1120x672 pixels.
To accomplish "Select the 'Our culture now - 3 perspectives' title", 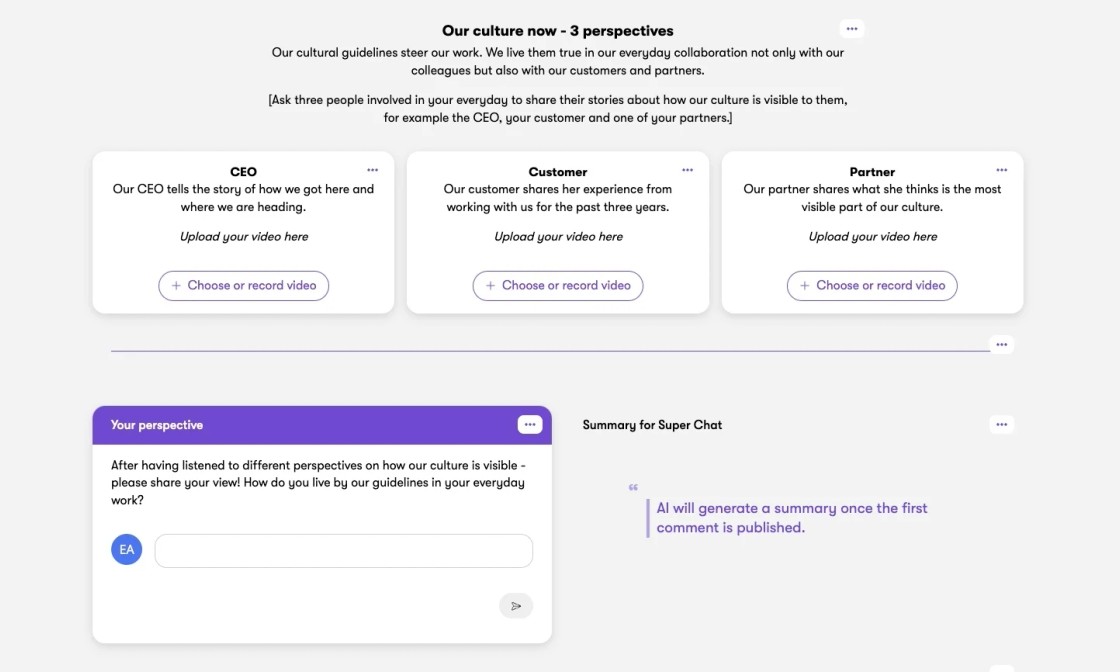I will [558, 31].
